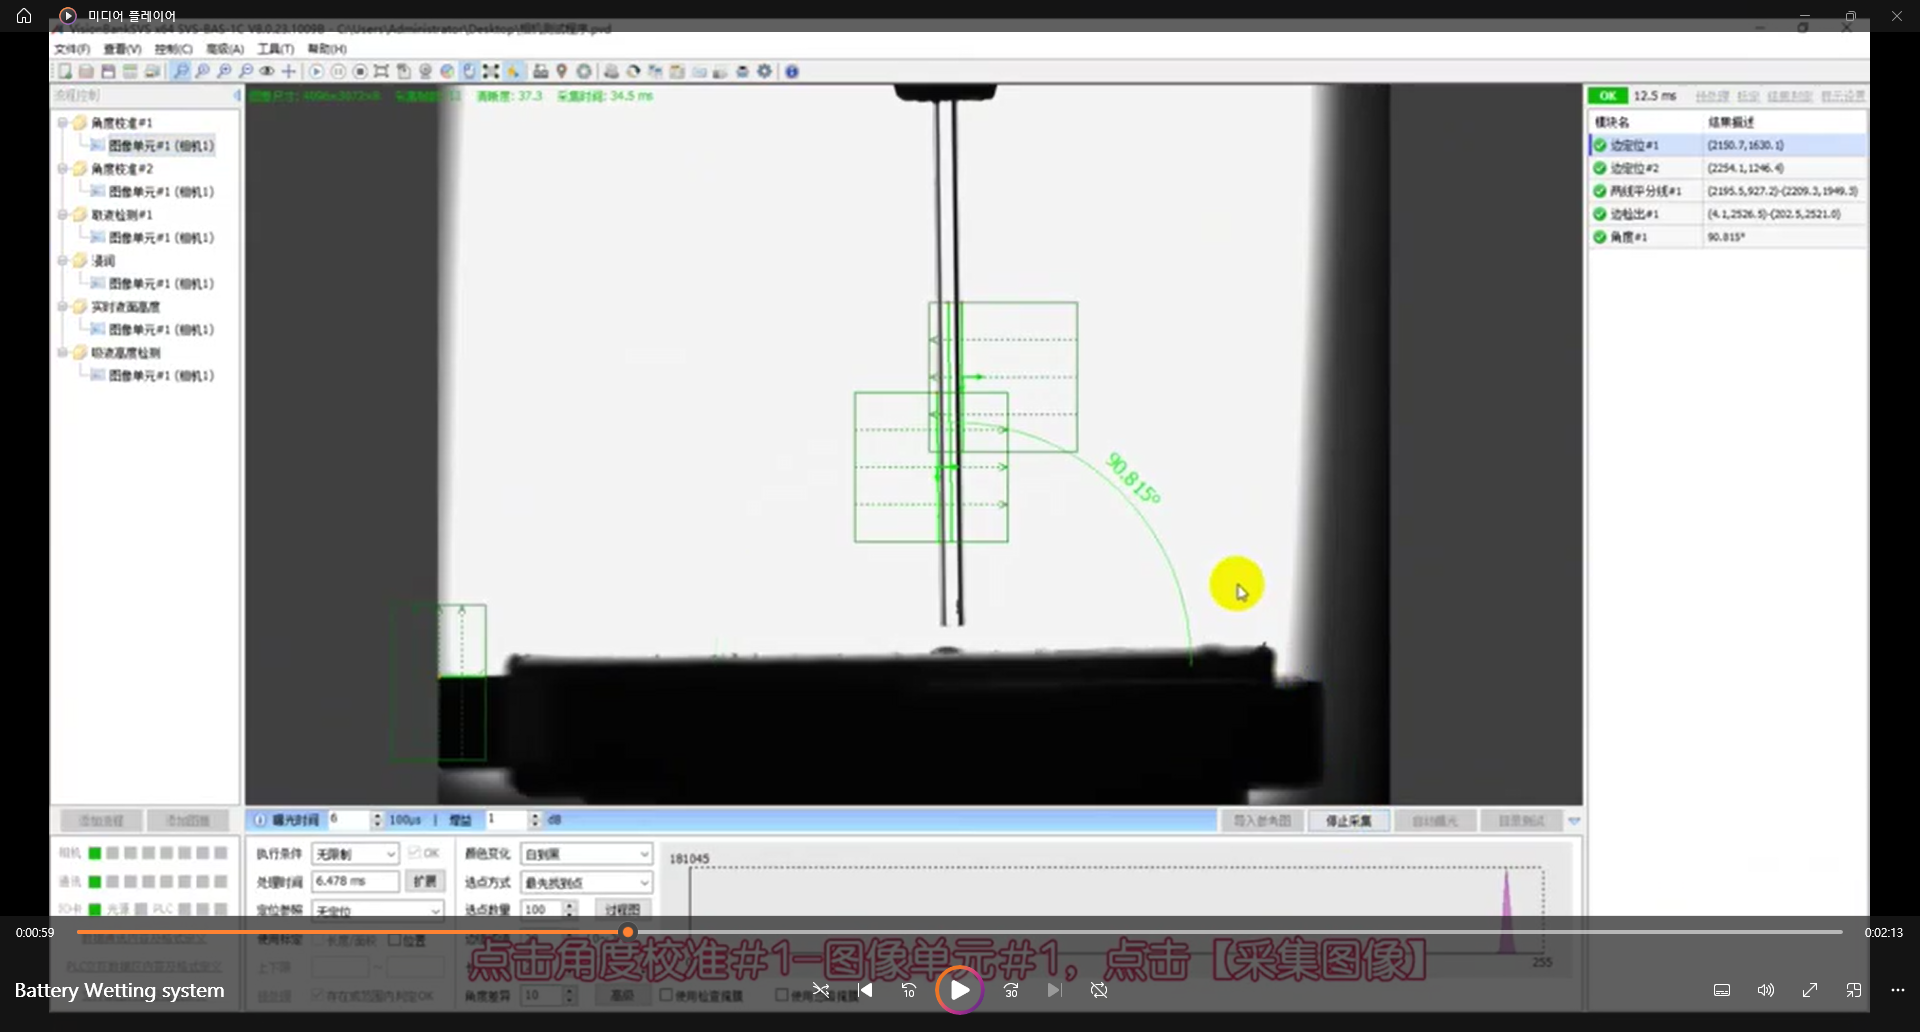Click the eye view icon in toolbar
This screenshot has height=1032, width=1920.
[x=267, y=71]
